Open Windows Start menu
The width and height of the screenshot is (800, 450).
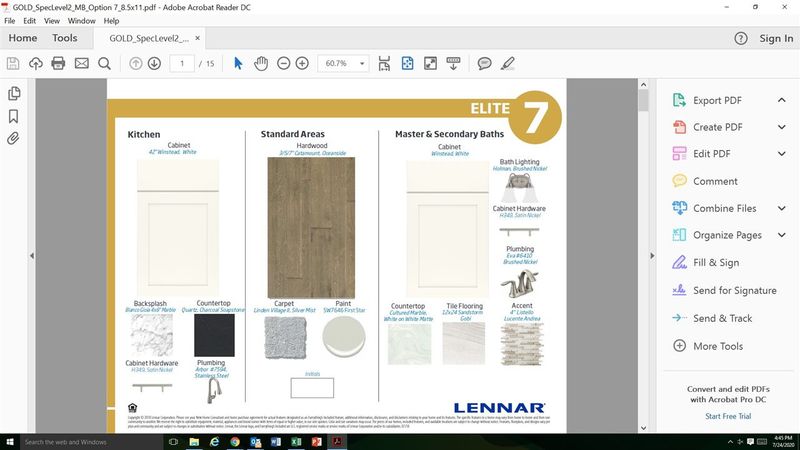click(10, 442)
